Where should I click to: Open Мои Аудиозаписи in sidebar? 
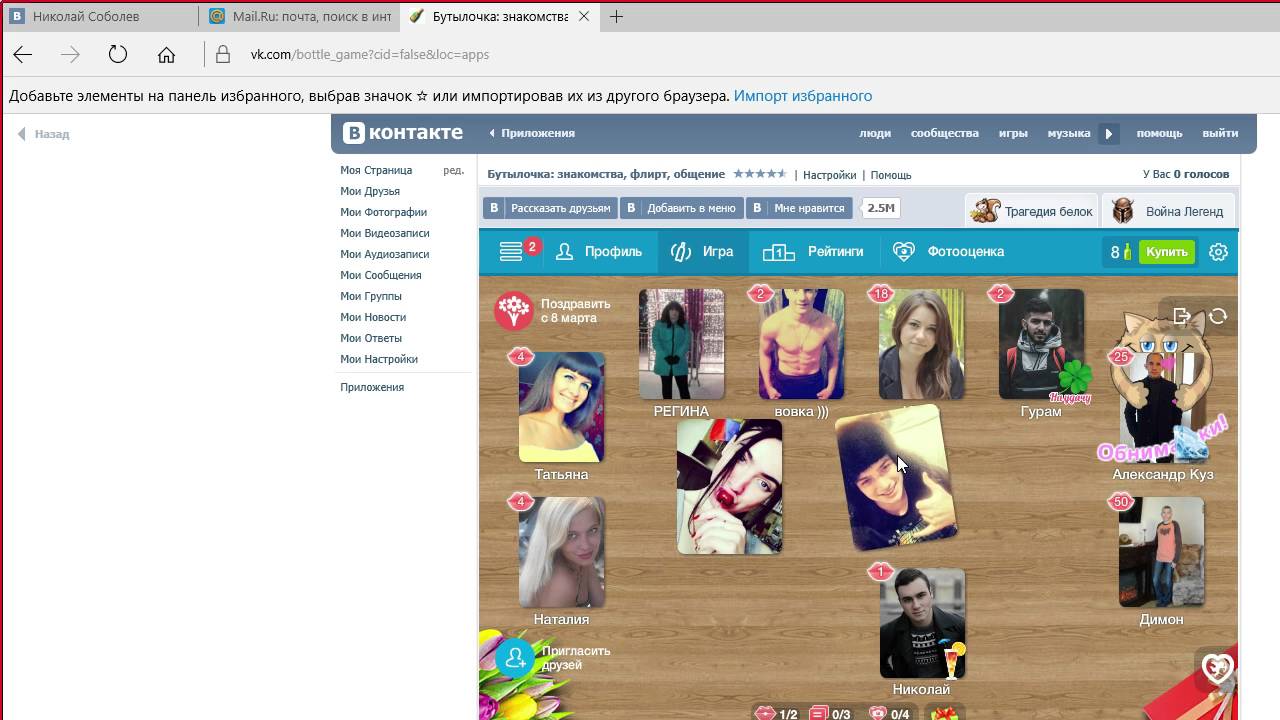[385, 254]
